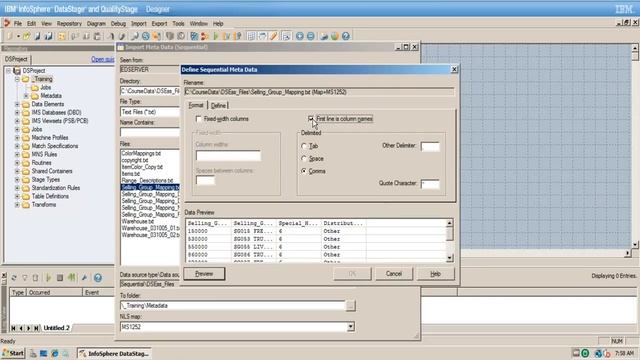
Task: Click the Start button
Action: (13, 353)
